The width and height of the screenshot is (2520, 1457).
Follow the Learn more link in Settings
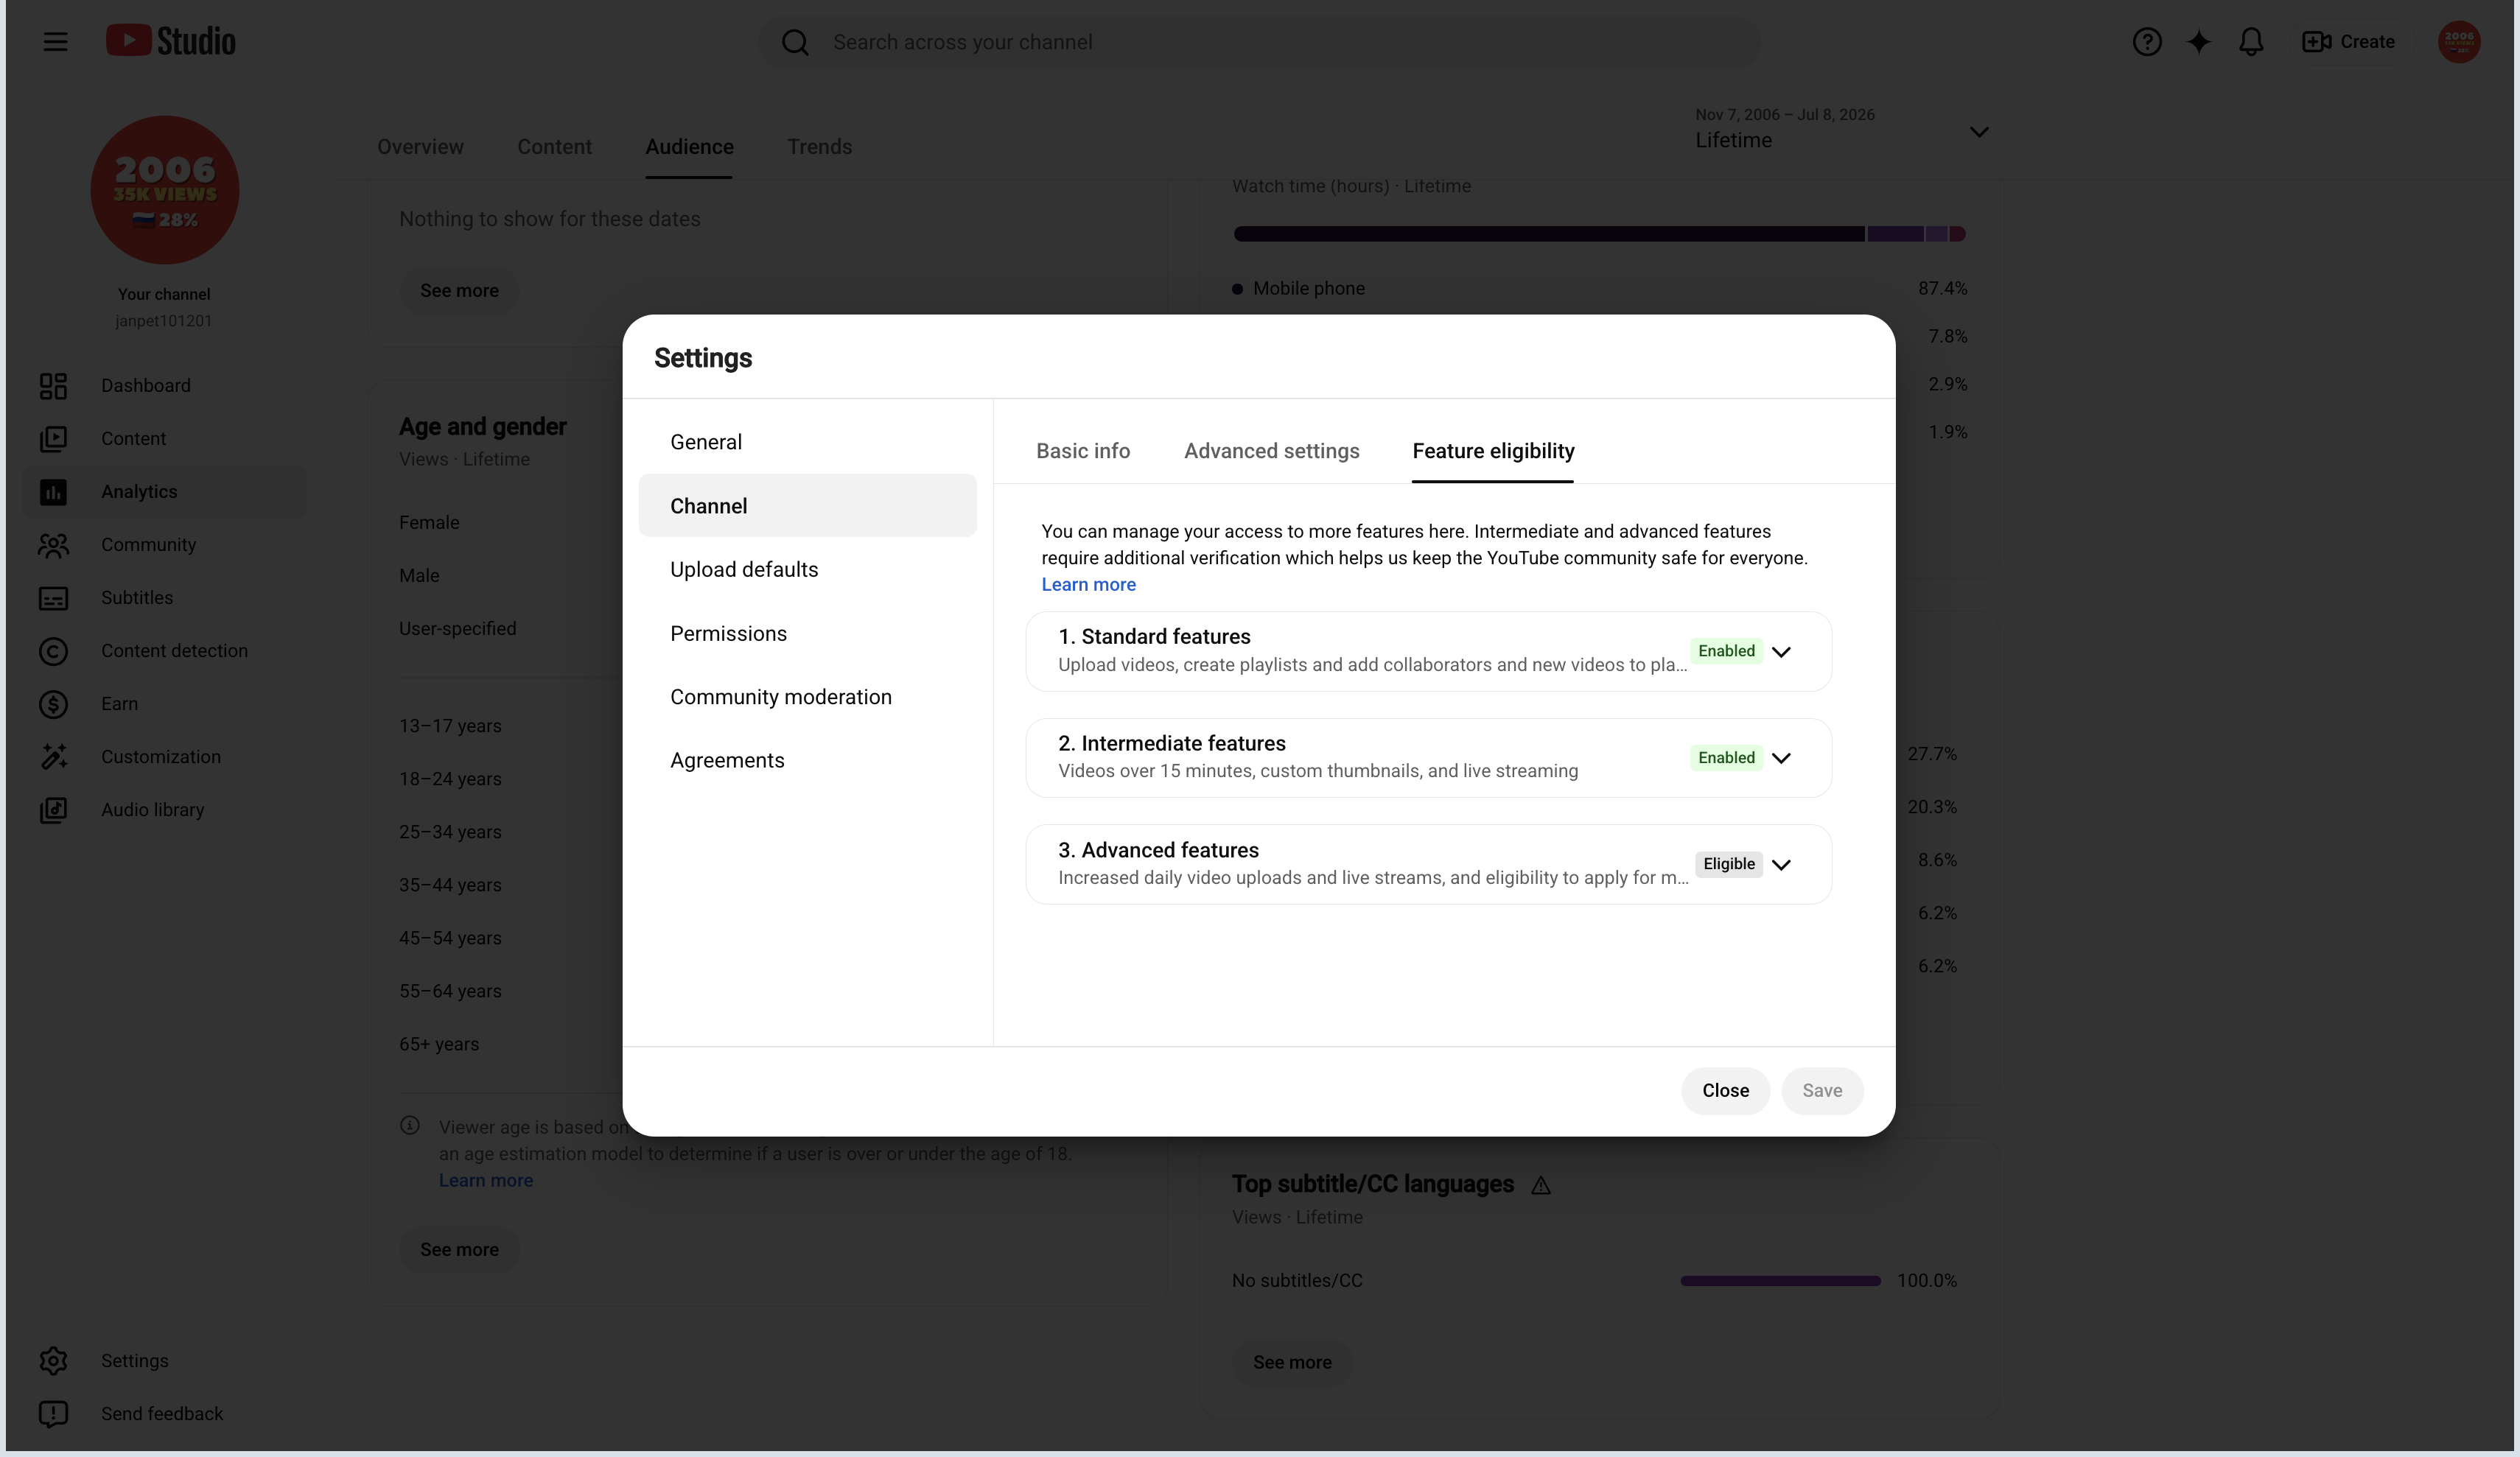1088,585
